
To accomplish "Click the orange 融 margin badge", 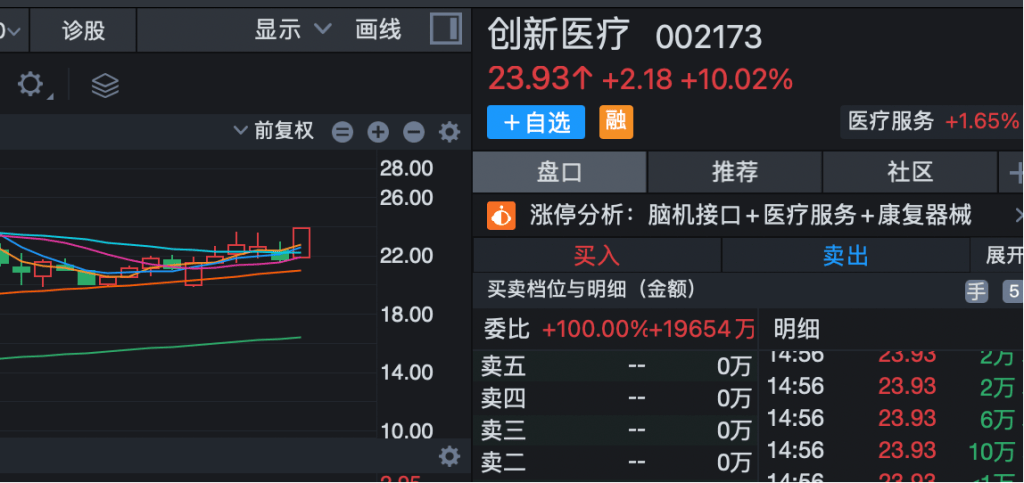I will (616, 122).
